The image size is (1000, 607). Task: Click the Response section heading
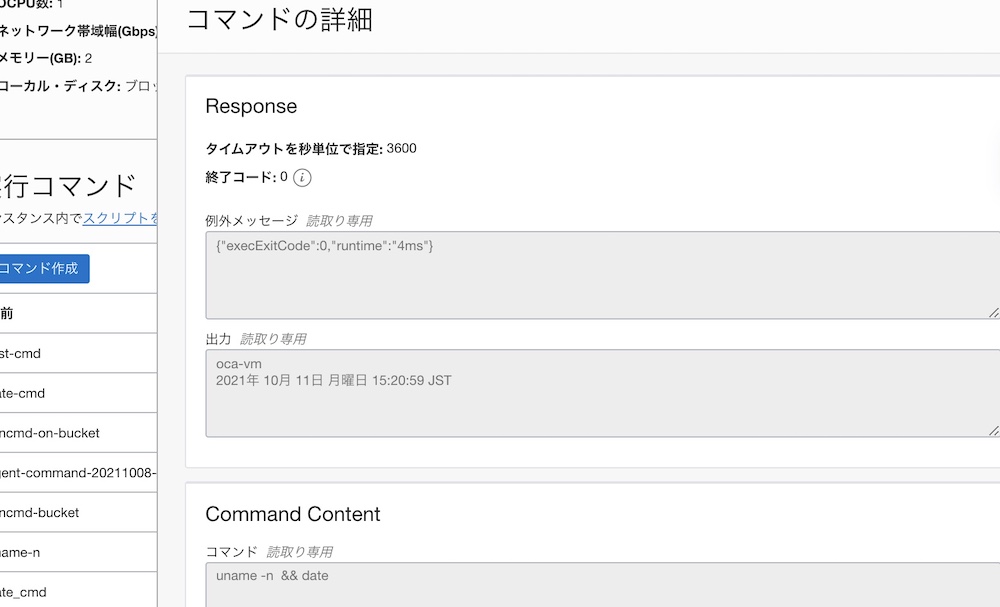point(251,106)
